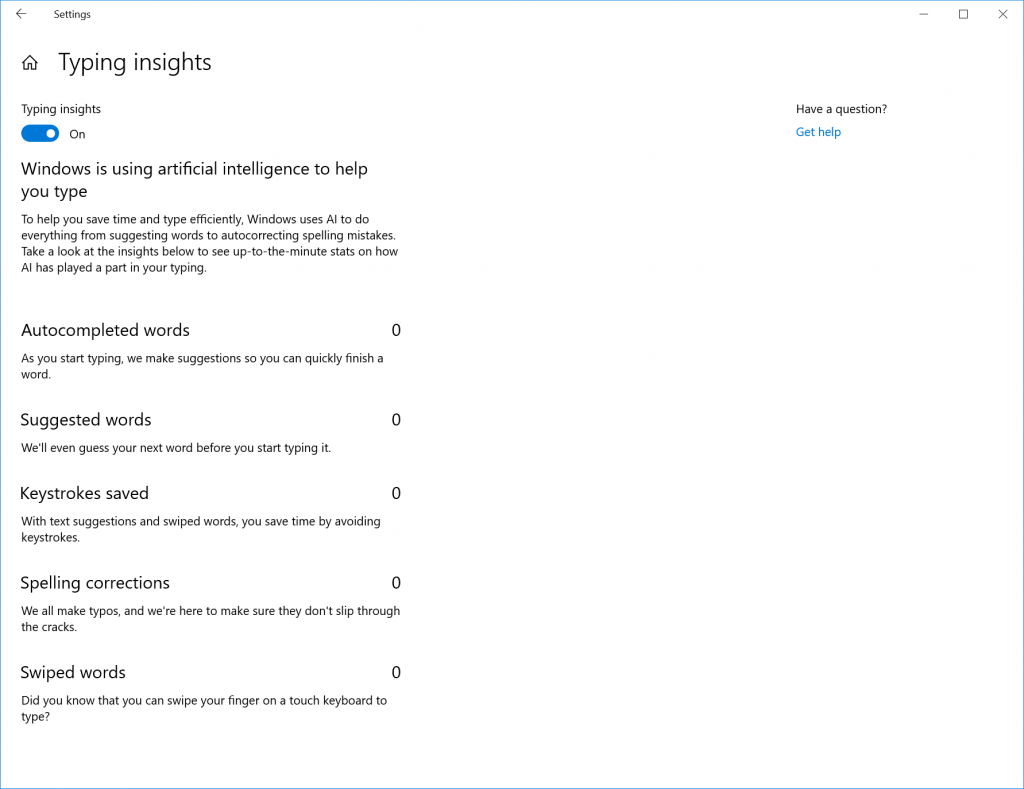Image resolution: width=1024 pixels, height=789 pixels.
Task: Click the Suggested words count value
Action: [396, 420]
